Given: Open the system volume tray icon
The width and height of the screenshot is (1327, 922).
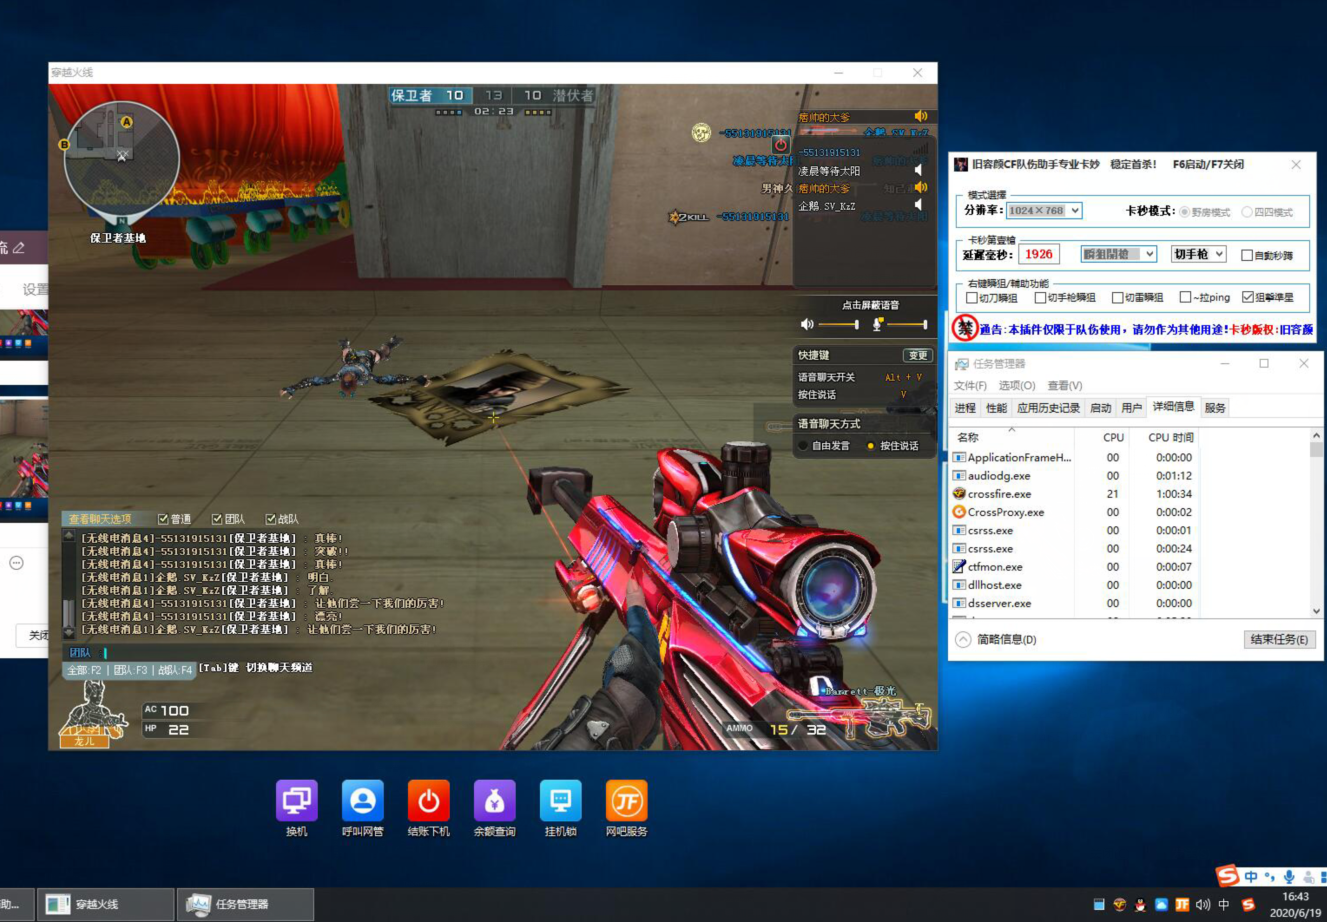Looking at the screenshot, I should pos(1203,904).
